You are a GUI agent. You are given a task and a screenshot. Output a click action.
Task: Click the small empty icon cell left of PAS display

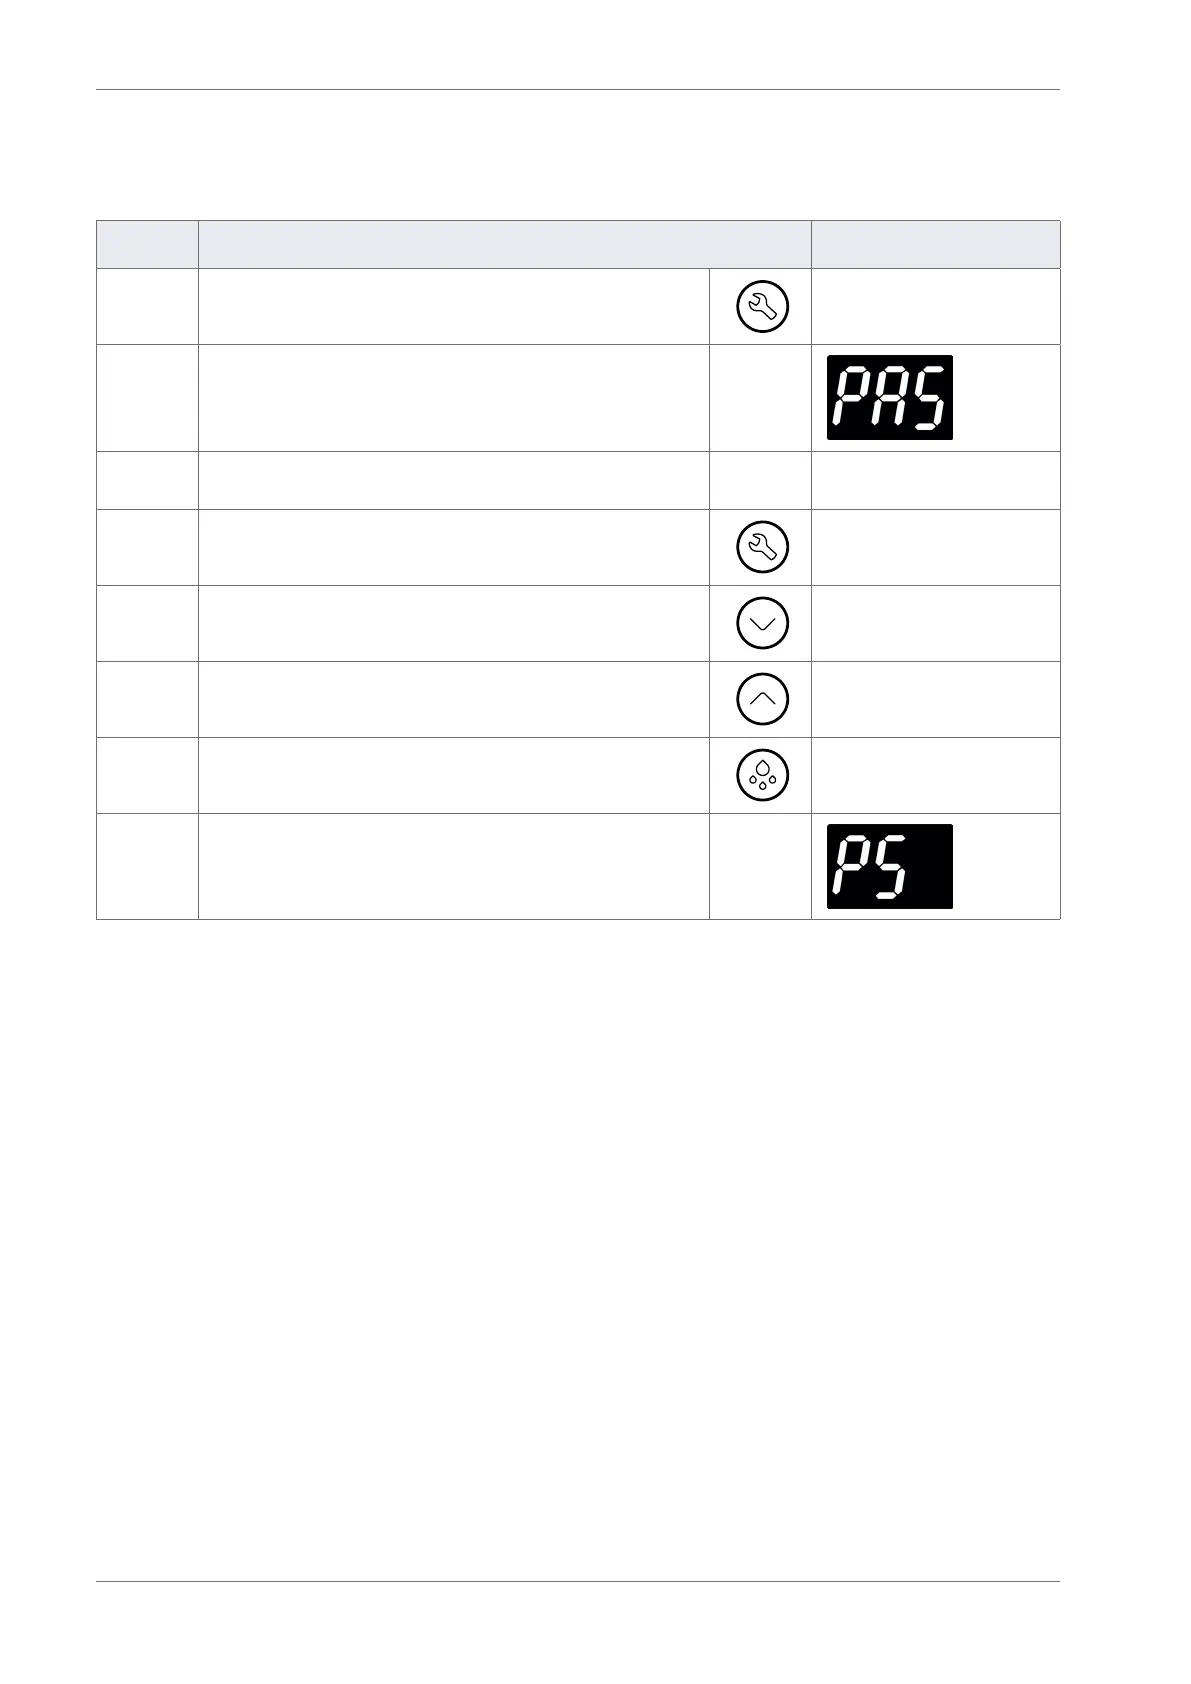pos(760,398)
